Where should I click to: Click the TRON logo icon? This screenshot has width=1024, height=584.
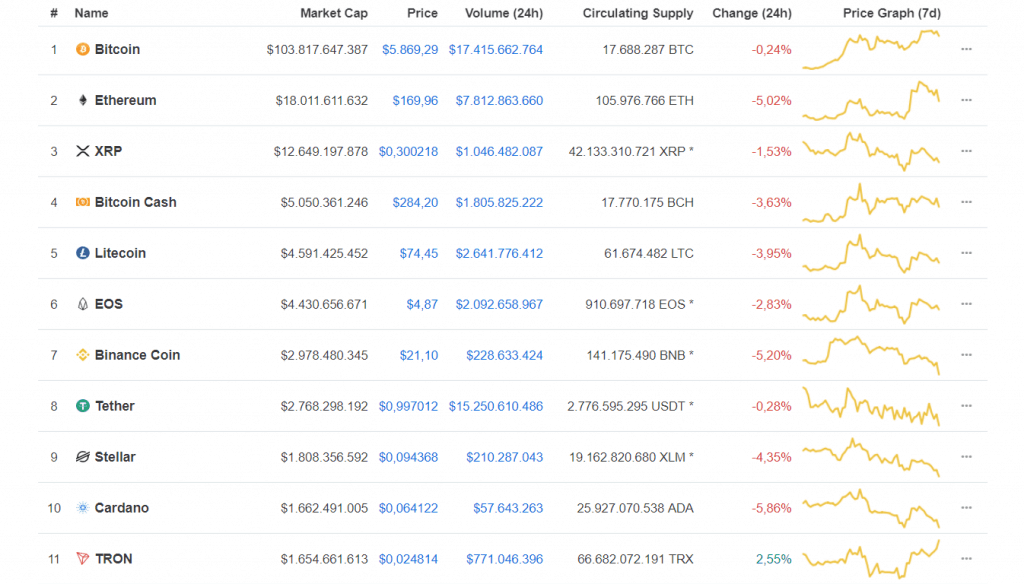82,559
